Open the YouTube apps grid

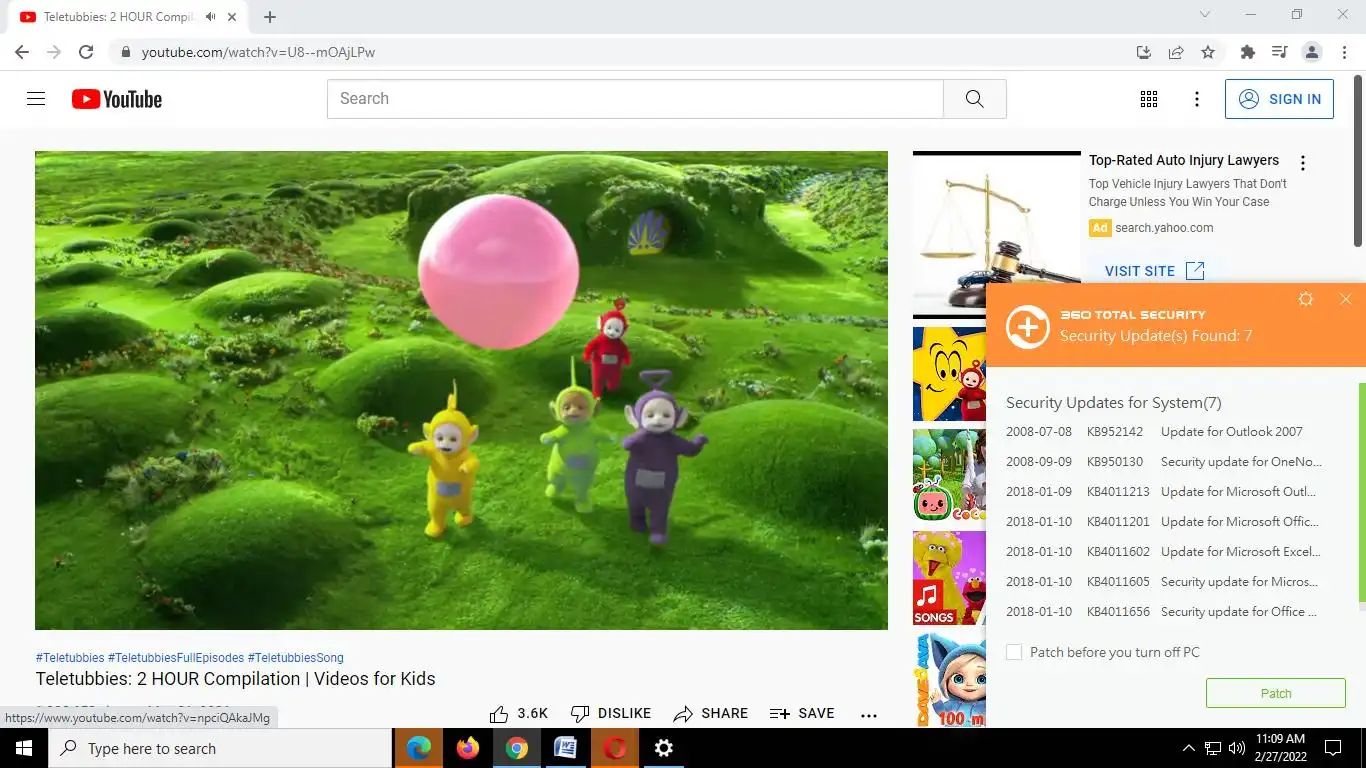[x=1149, y=99]
